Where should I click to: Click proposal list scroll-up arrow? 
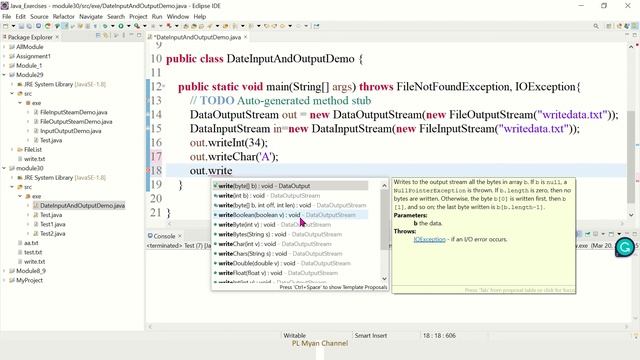coord(384,186)
